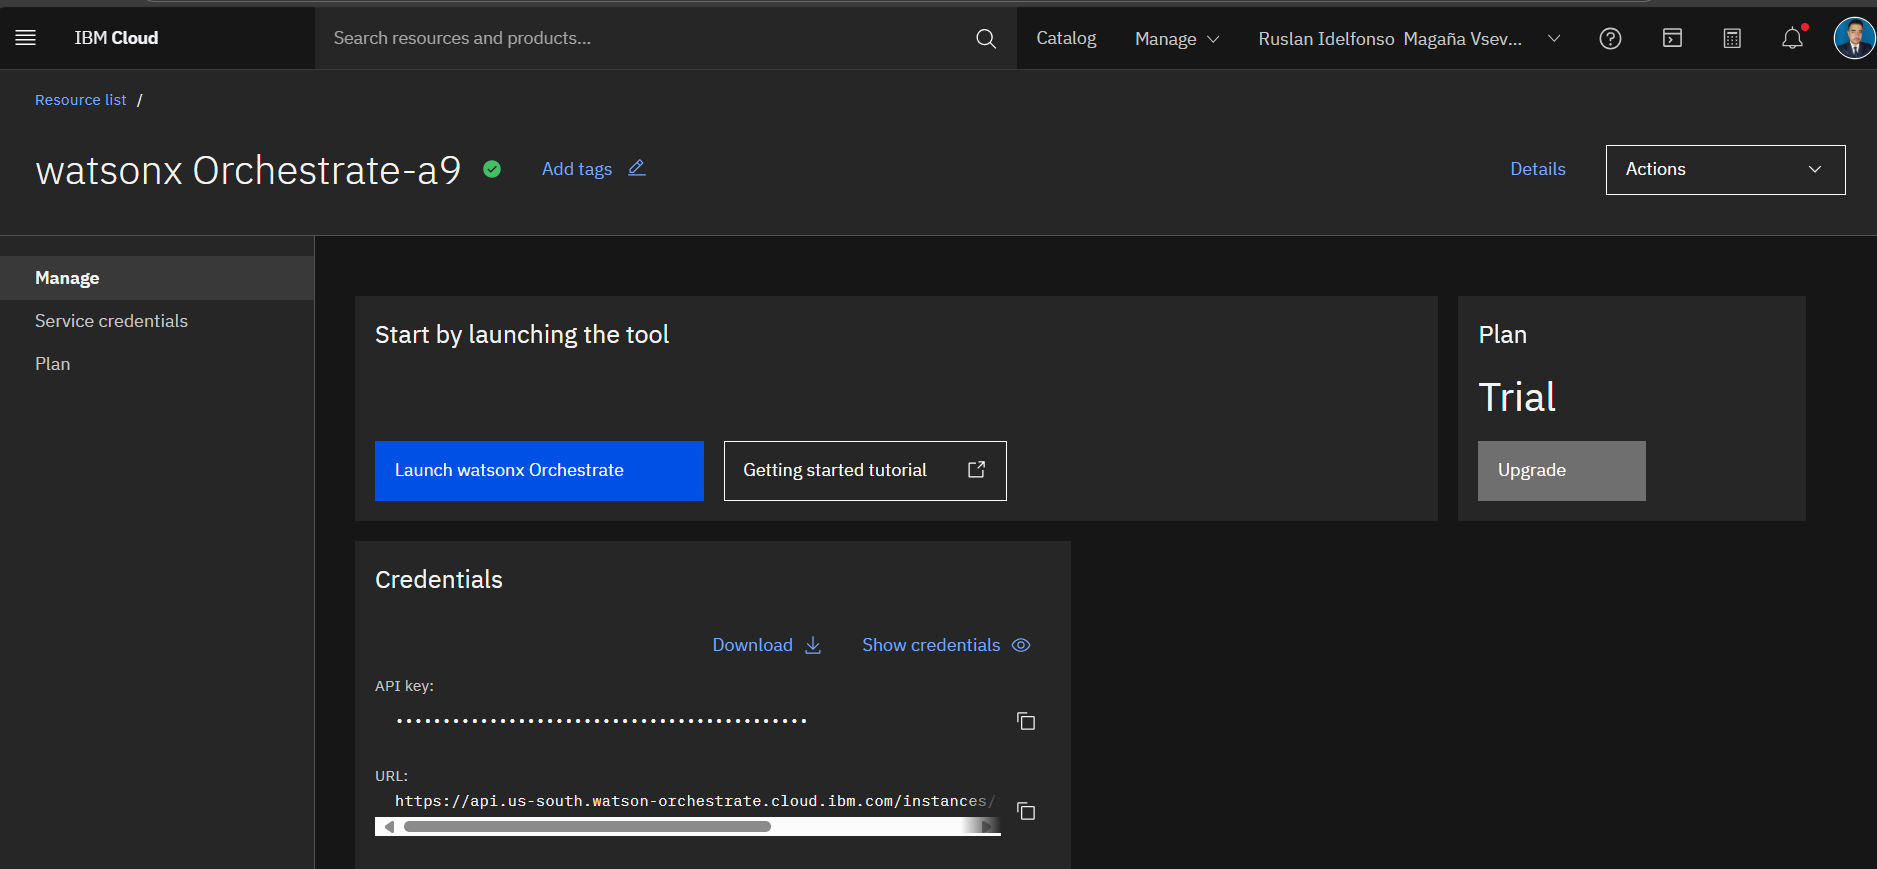Copy the URL to clipboard
This screenshot has height=869, width=1877.
point(1026,811)
